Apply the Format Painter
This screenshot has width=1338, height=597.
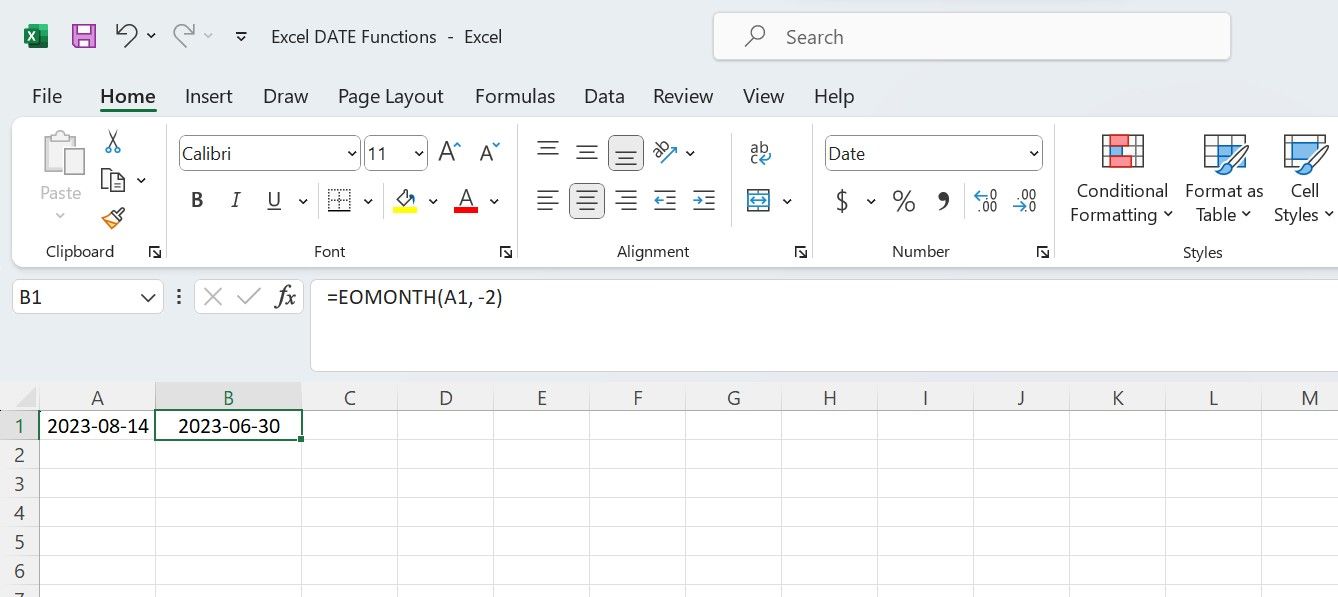tap(113, 219)
